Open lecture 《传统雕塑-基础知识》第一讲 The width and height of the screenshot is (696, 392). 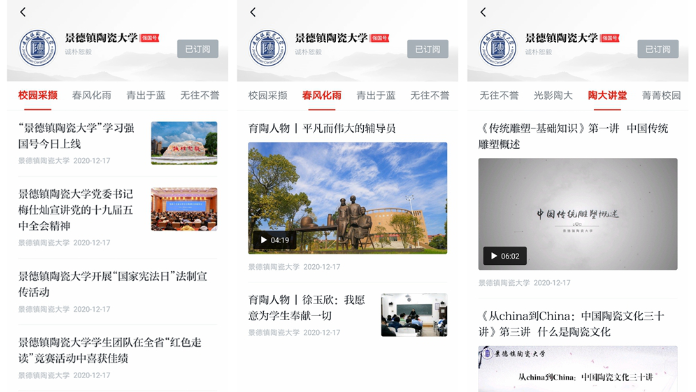click(x=573, y=136)
